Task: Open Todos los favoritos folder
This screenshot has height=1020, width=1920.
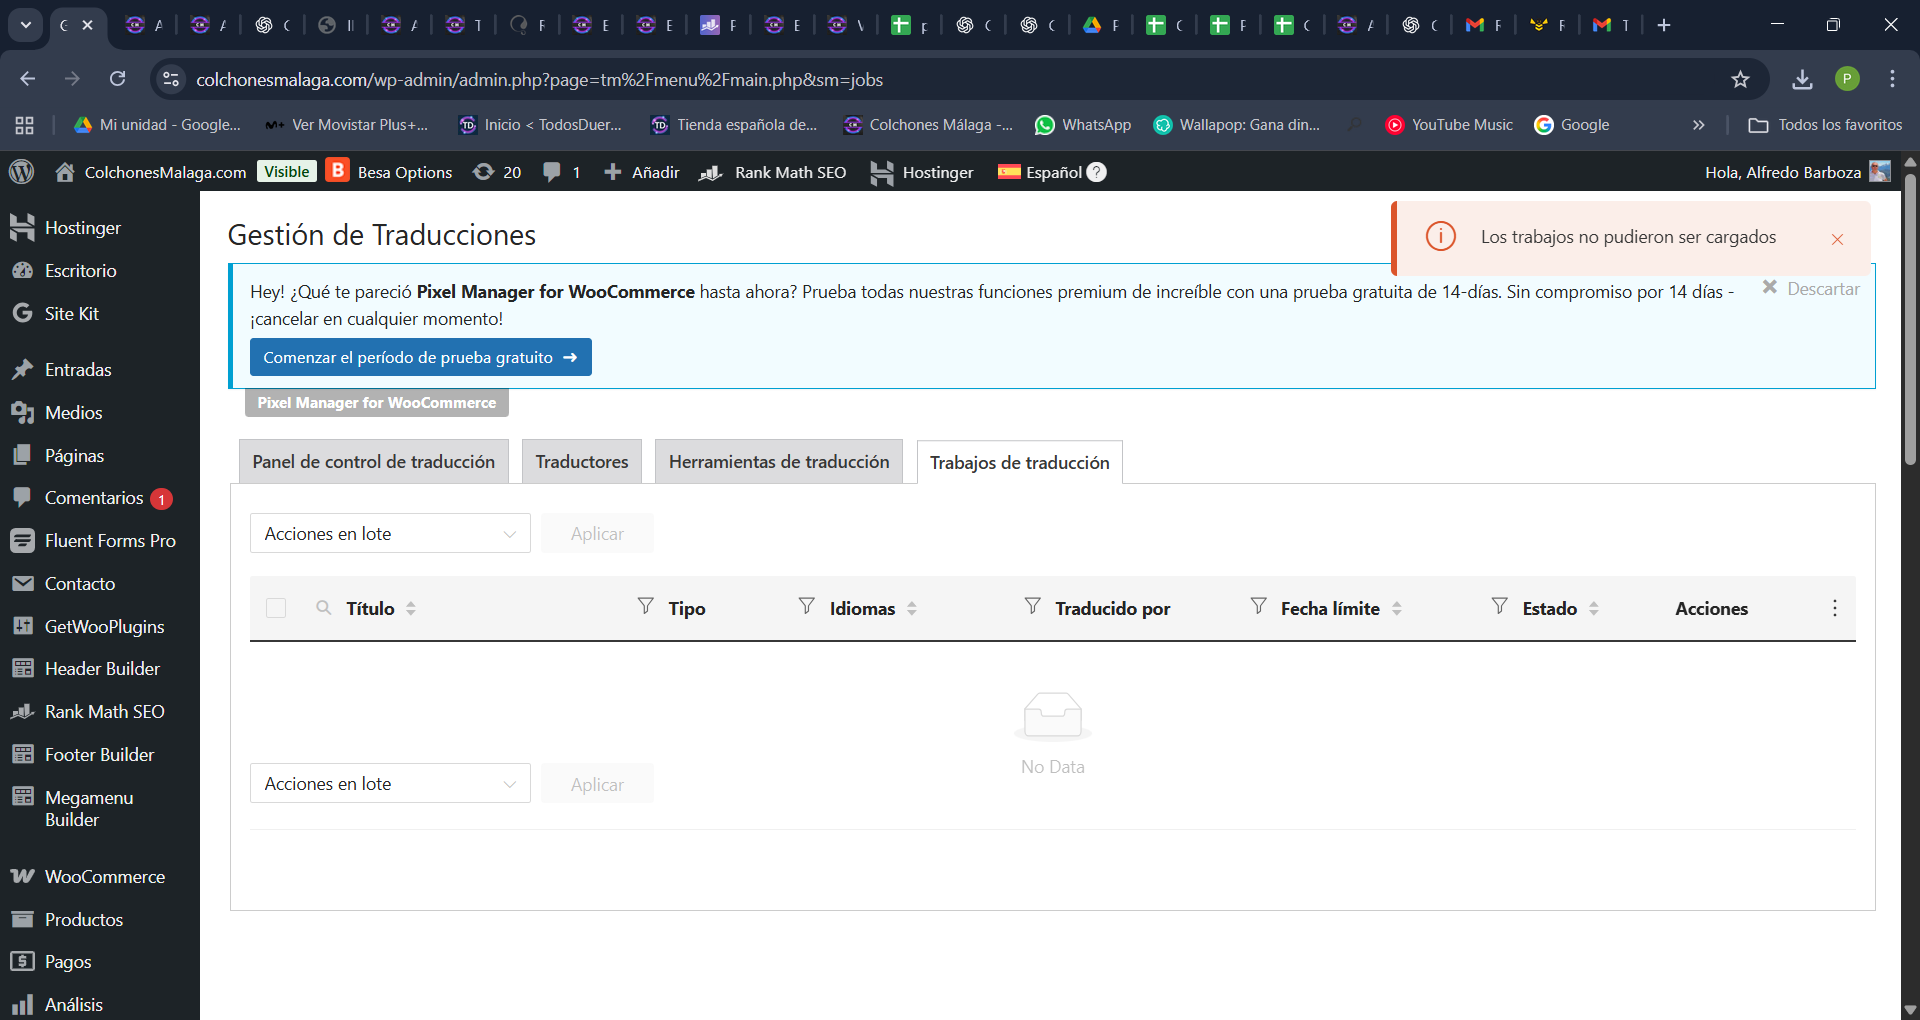Action: (x=1825, y=125)
